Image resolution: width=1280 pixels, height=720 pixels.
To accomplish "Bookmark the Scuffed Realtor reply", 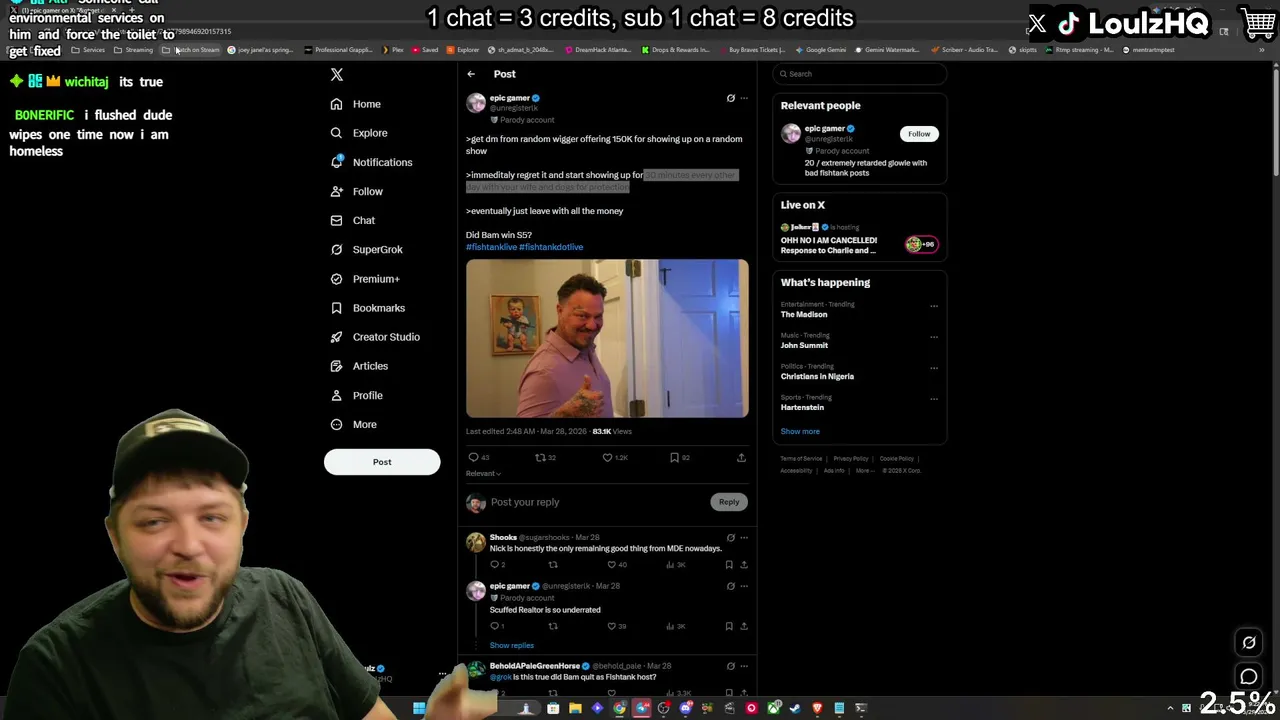I will tap(729, 627).
